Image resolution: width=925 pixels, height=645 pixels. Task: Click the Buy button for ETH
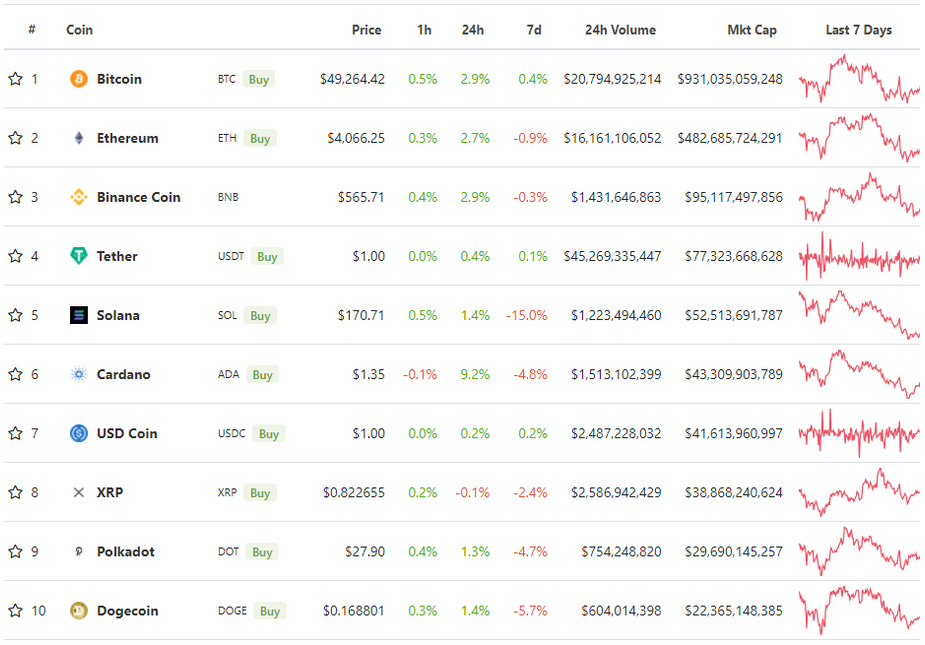[260, 138]
